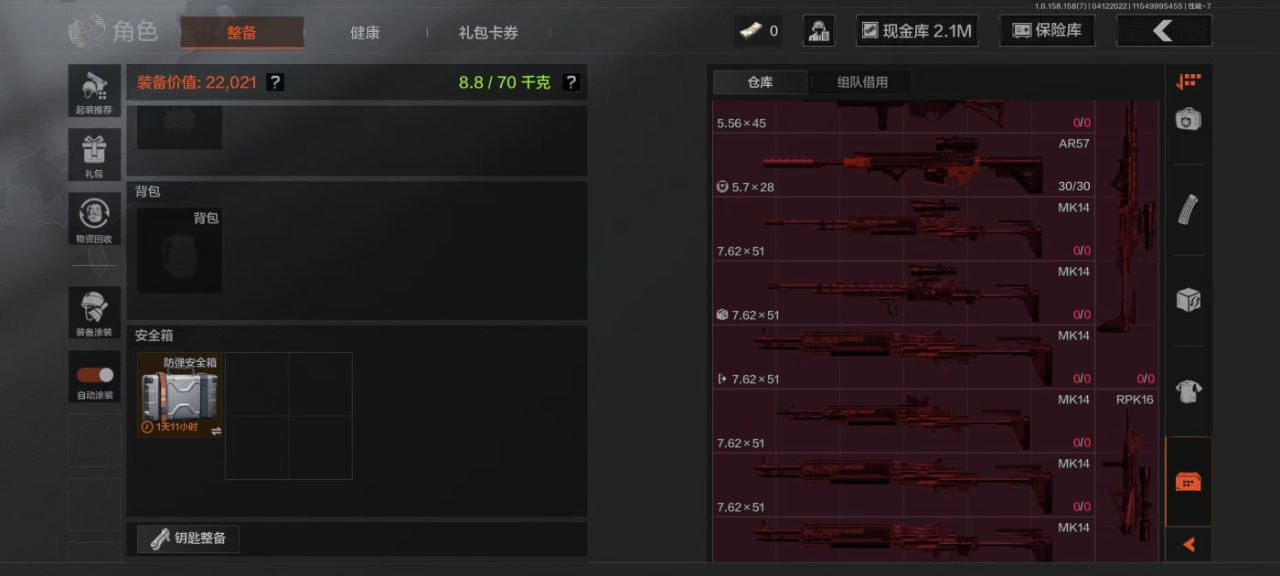Switch to the 健康 tab

pyautogui.click(x=365, y=32)
